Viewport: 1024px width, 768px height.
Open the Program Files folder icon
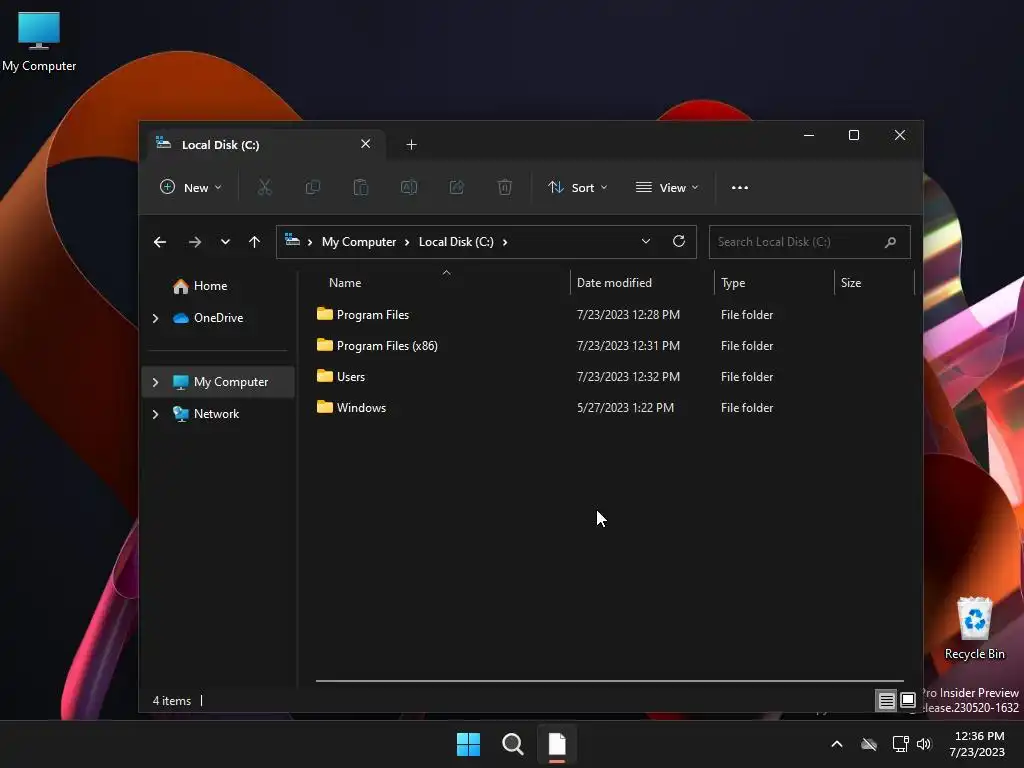[325, 314]
